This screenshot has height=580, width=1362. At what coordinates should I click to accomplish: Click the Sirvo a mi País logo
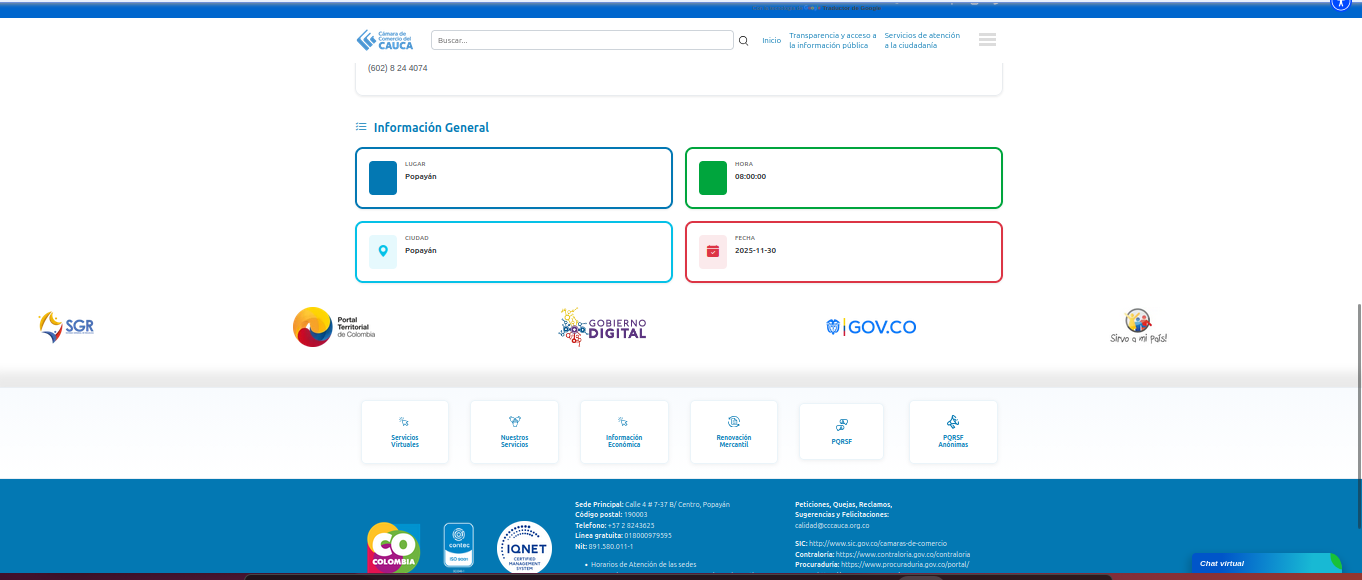[1138, 327]
